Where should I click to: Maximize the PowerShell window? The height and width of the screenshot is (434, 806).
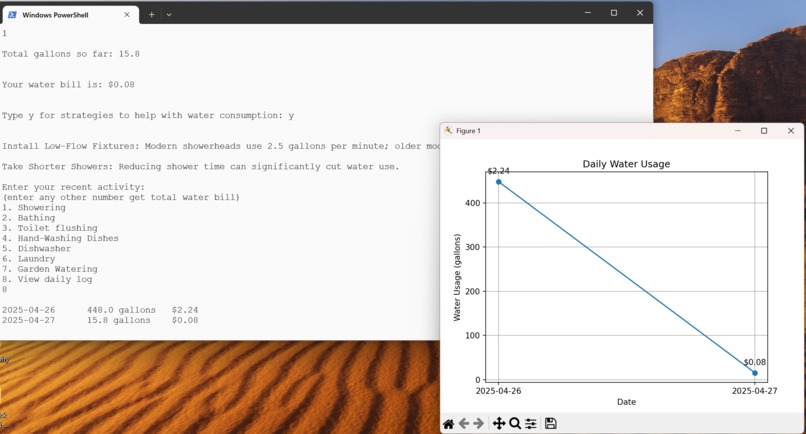click(614, 13)
